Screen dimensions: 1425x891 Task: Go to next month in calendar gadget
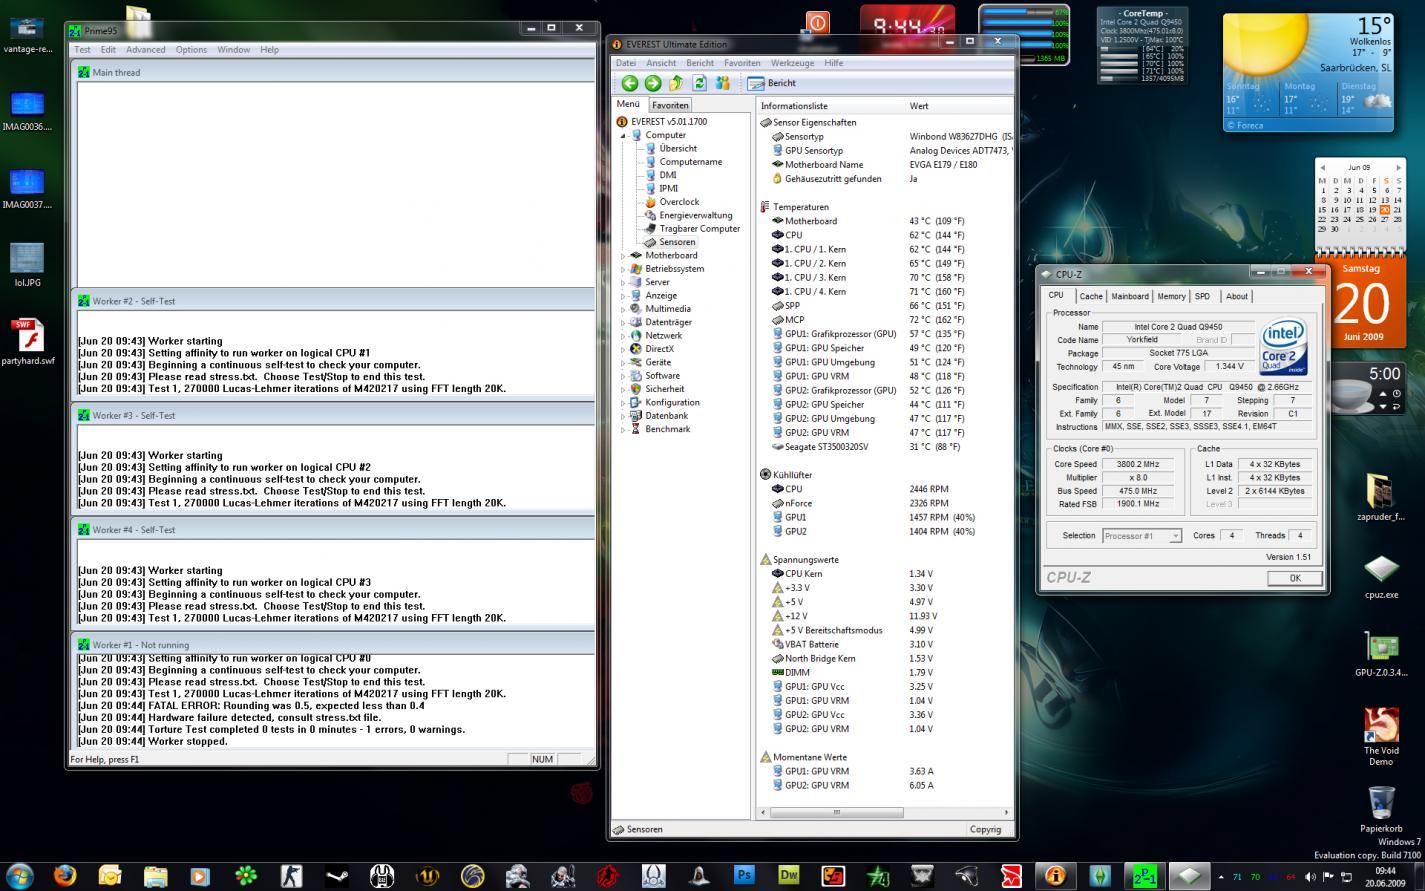pos(1398,168)
